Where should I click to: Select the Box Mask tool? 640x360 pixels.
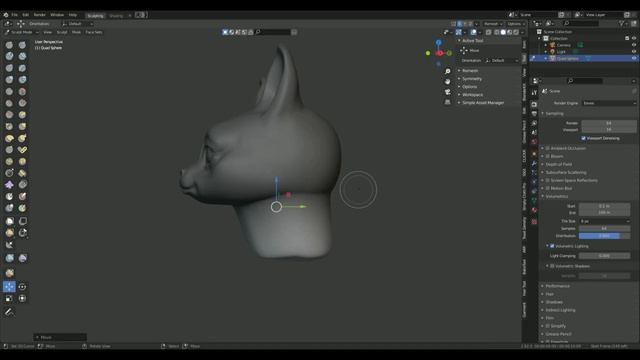click(x=9, y=221)
